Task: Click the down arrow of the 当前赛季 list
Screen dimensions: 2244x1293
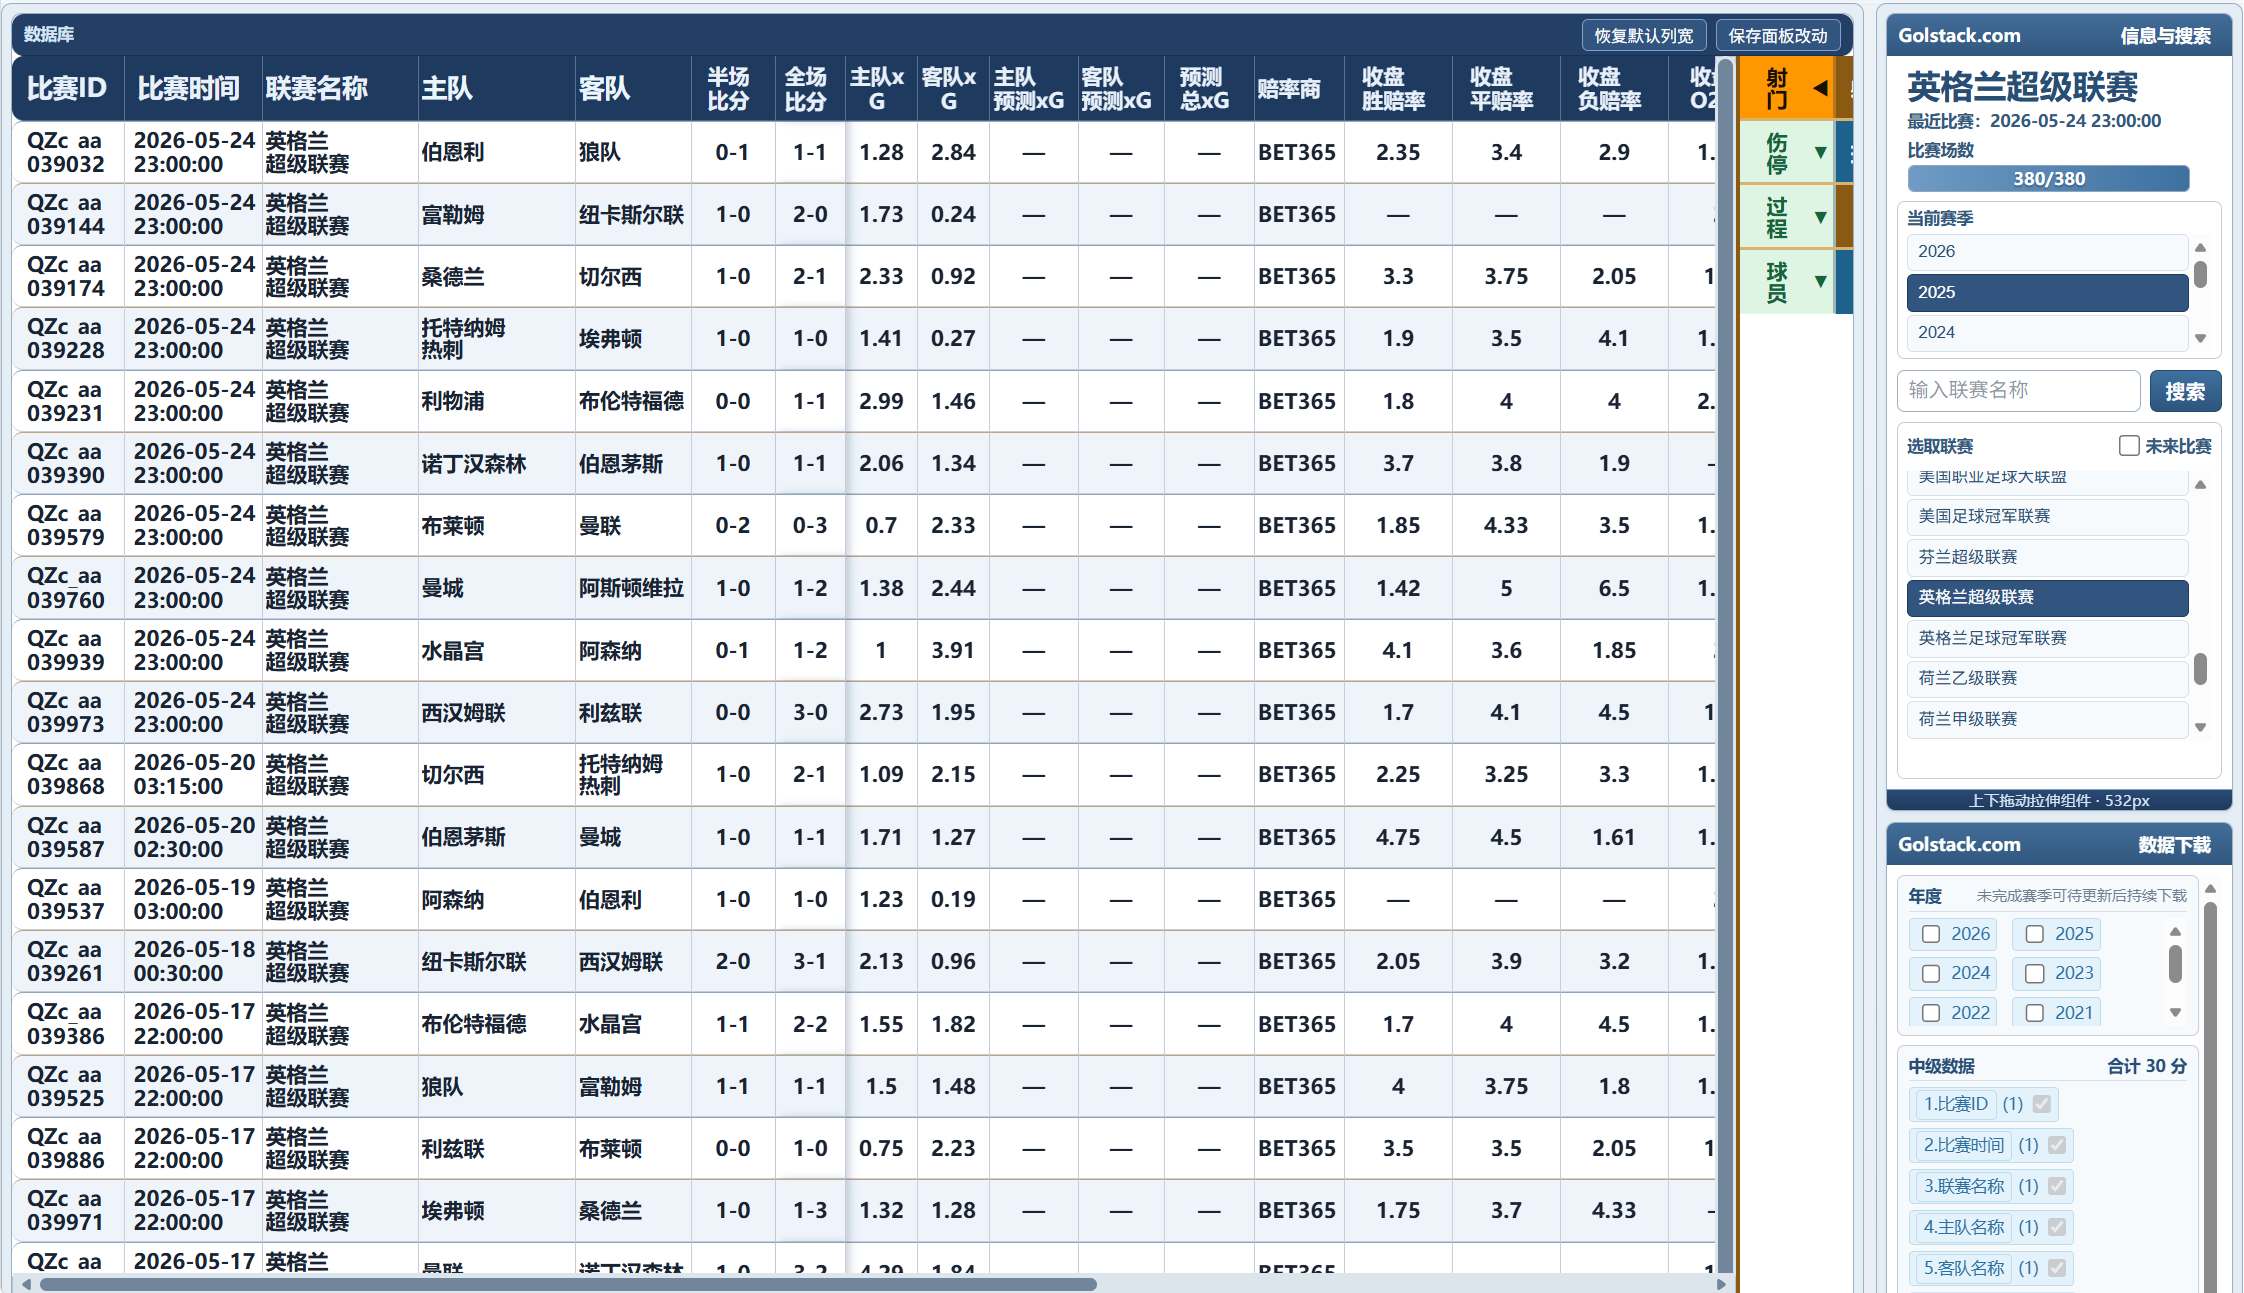Action: [x=2200, y=338]
